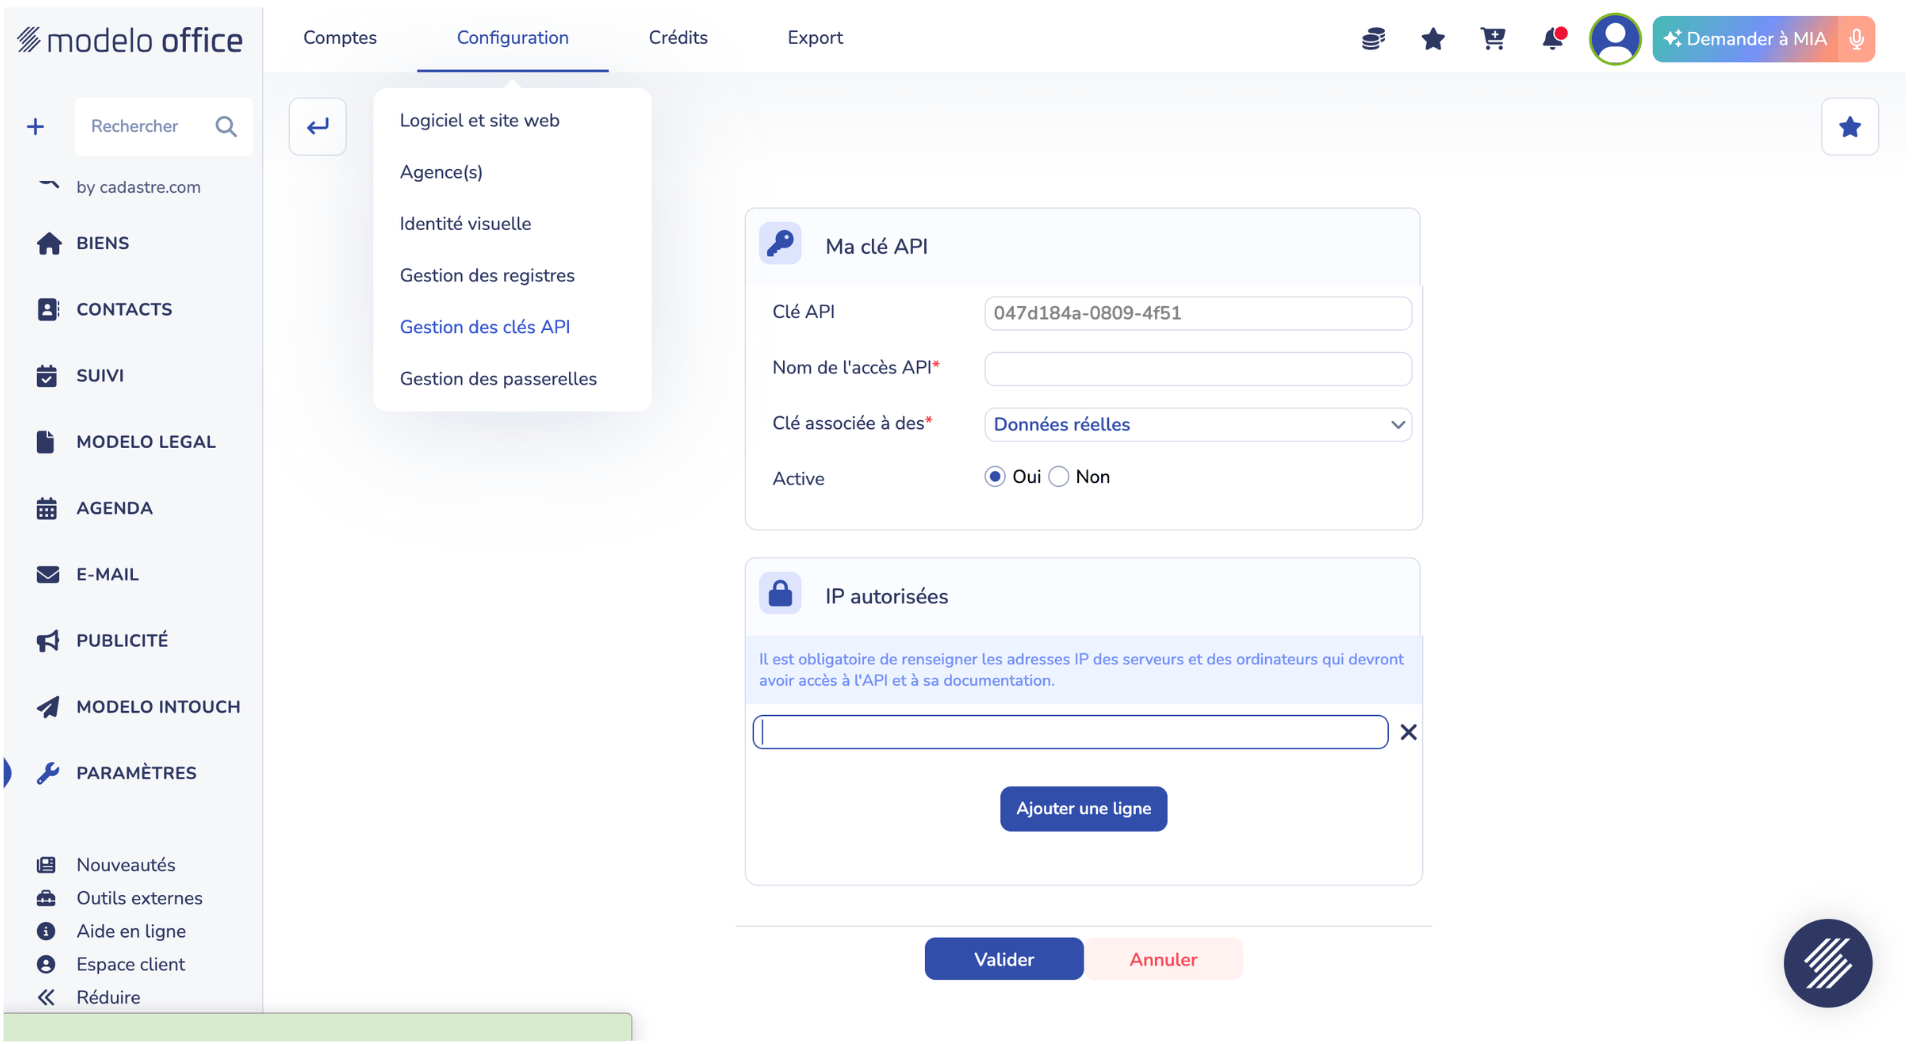1912x1044 pixels.
Task: Open Contacts in the sidebar
Action: pyautogui.click(x=105, y=309)
